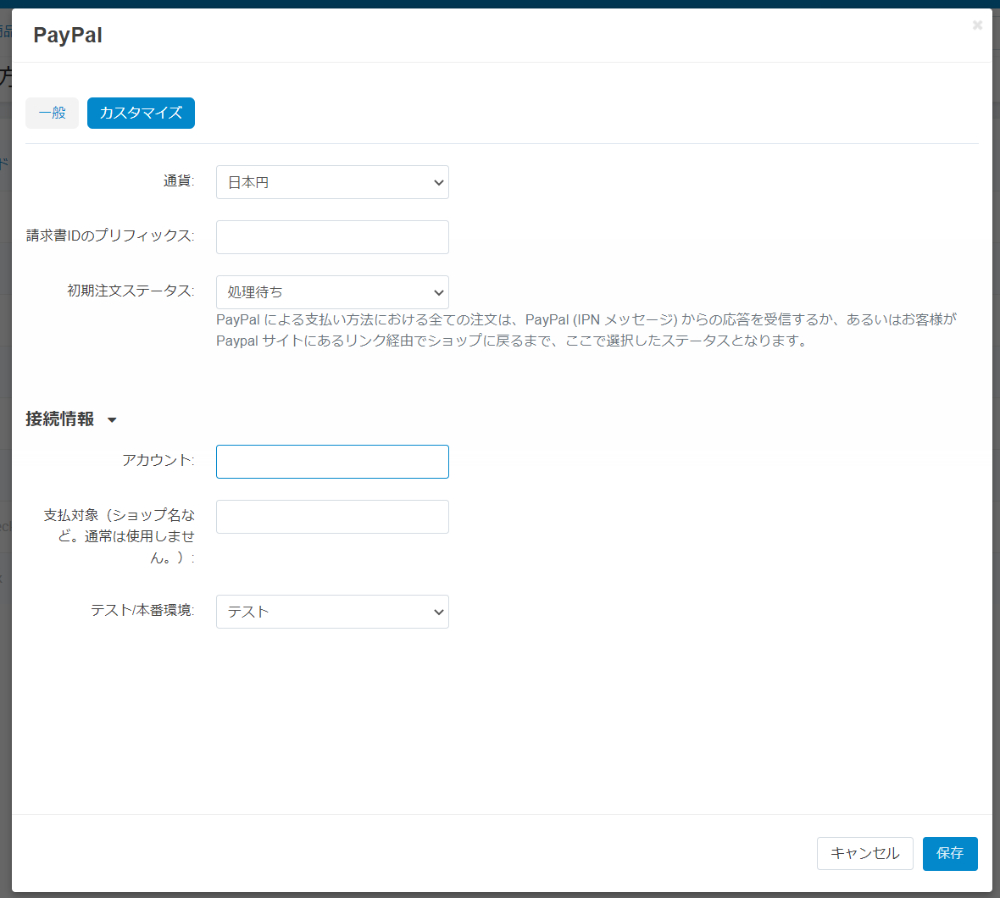This screenshot has width=1000, height=898.
Task: Click the 請求書IDのプリフィックス label
Action: (110, 236)
